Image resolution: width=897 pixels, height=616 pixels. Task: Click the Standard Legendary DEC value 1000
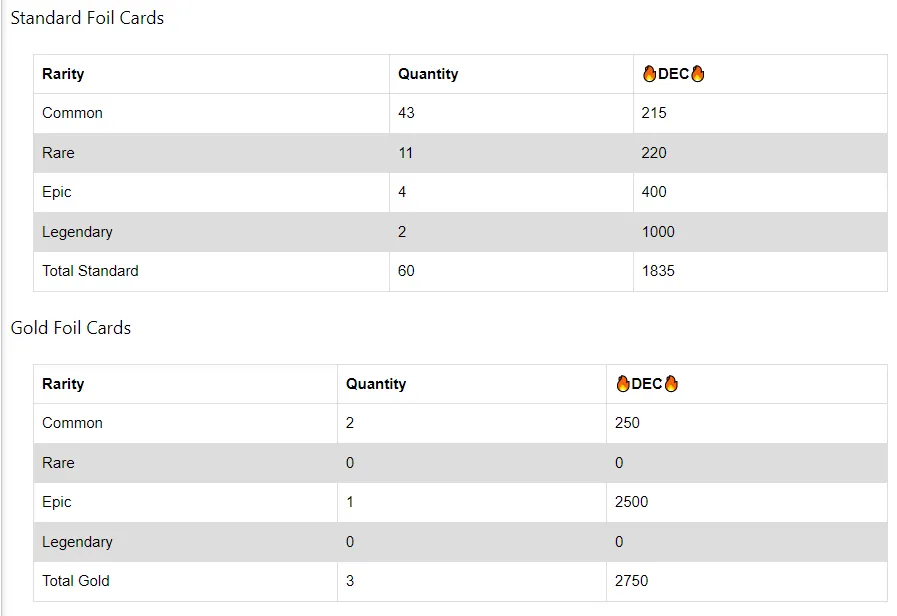click(658, 232)
